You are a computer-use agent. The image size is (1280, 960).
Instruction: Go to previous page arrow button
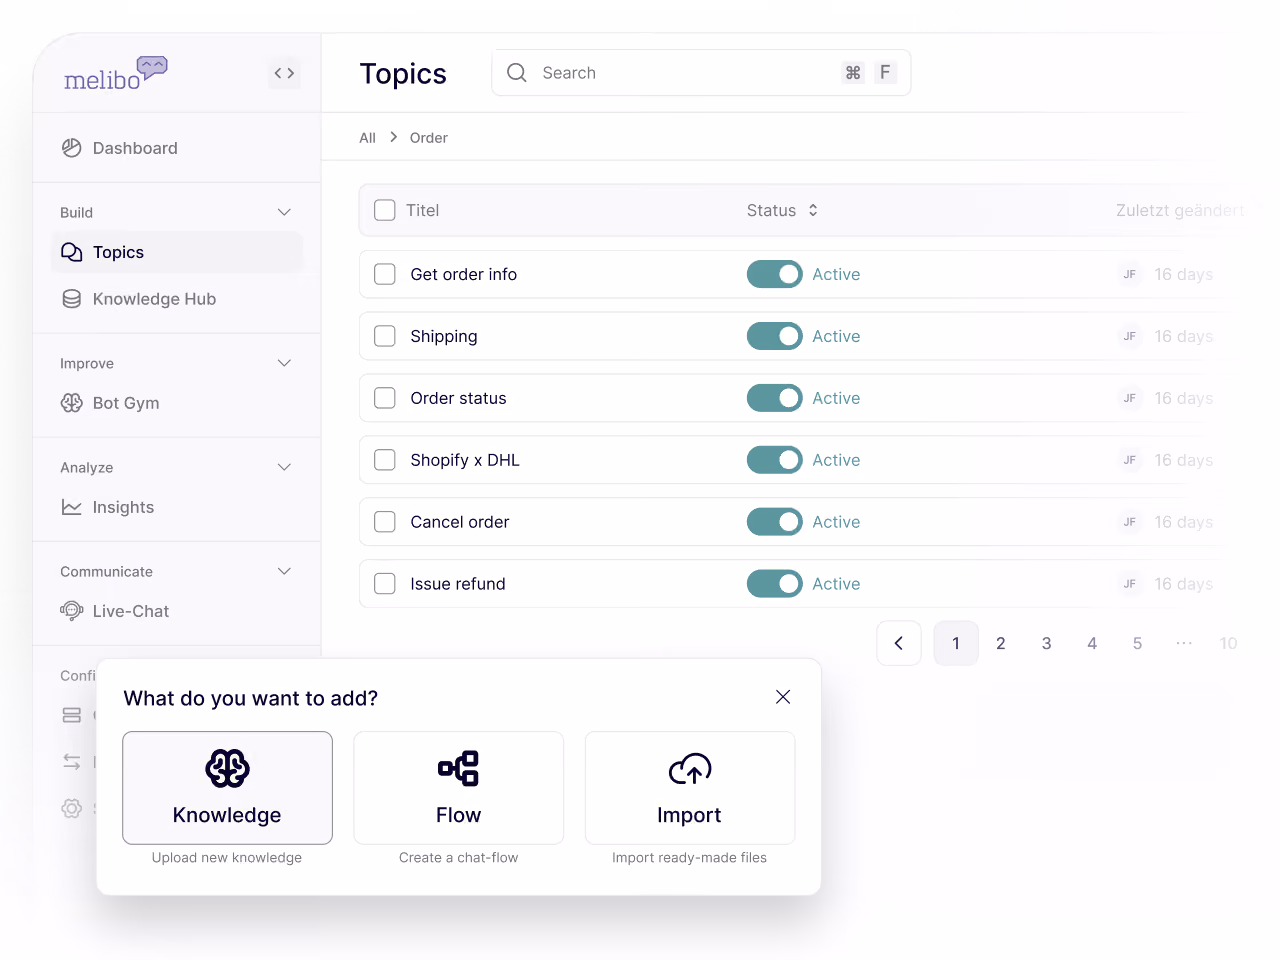pos(899,643)
